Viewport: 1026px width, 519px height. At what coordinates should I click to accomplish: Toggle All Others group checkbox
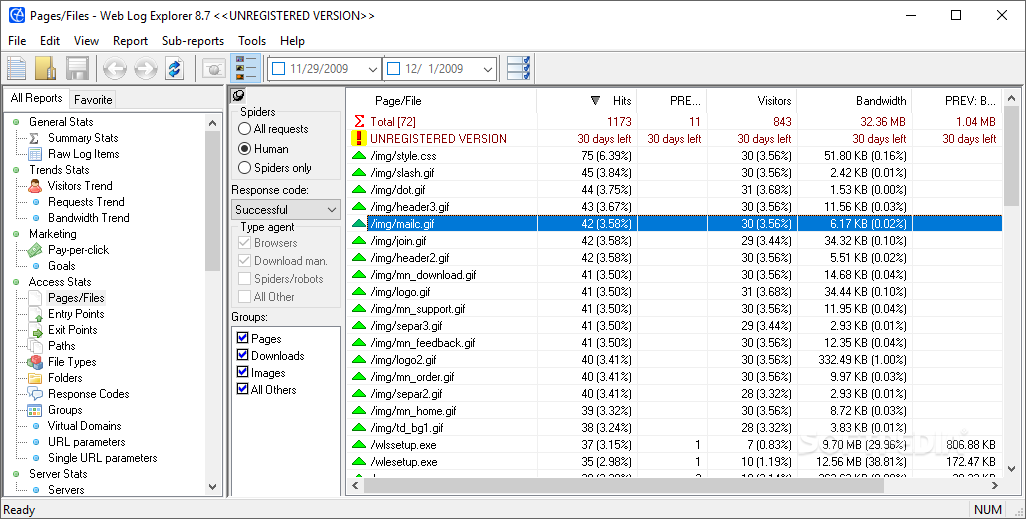coord(242,389)
